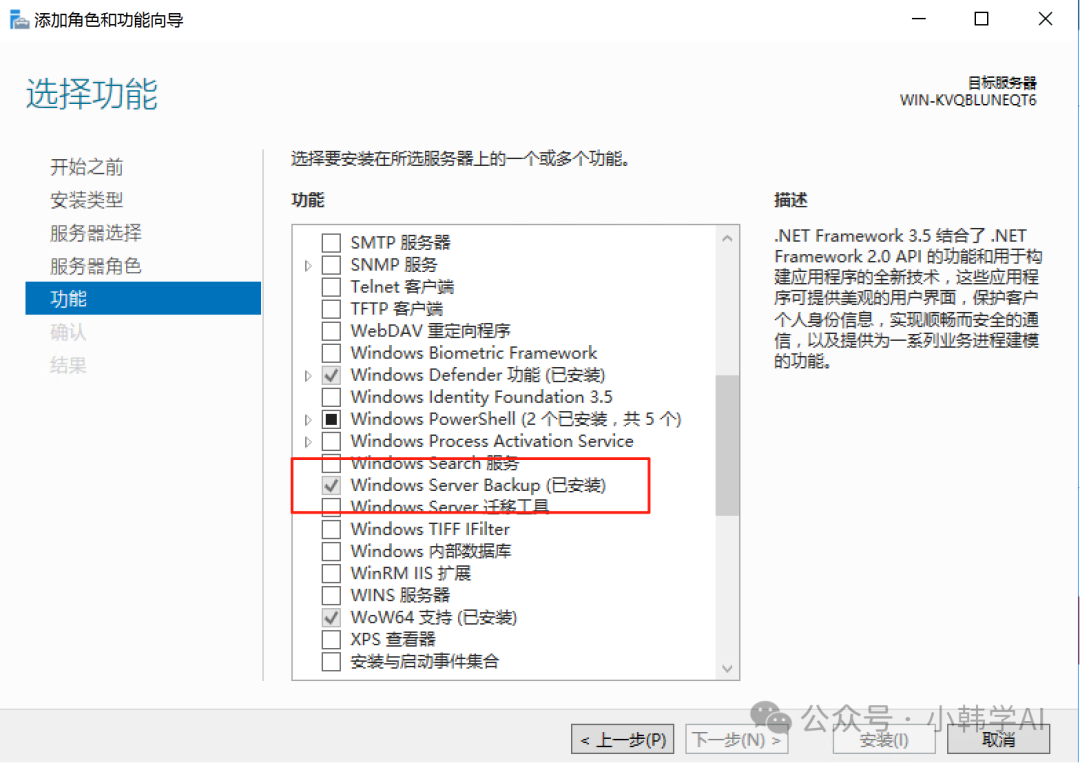Image resolution: width=1080 pixels, height=763 pixels.
Task: Minimize the wizard window
Action: [x=918, y=19]
